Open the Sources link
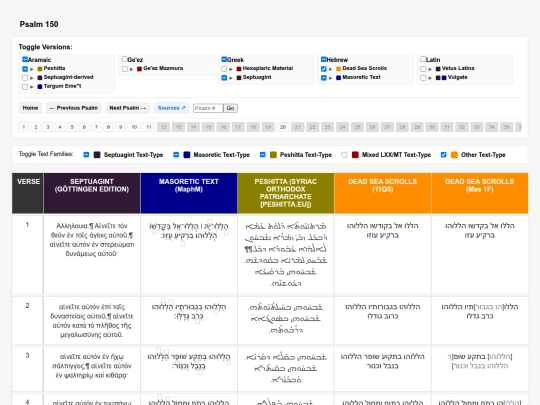 (x=172, y=108)
